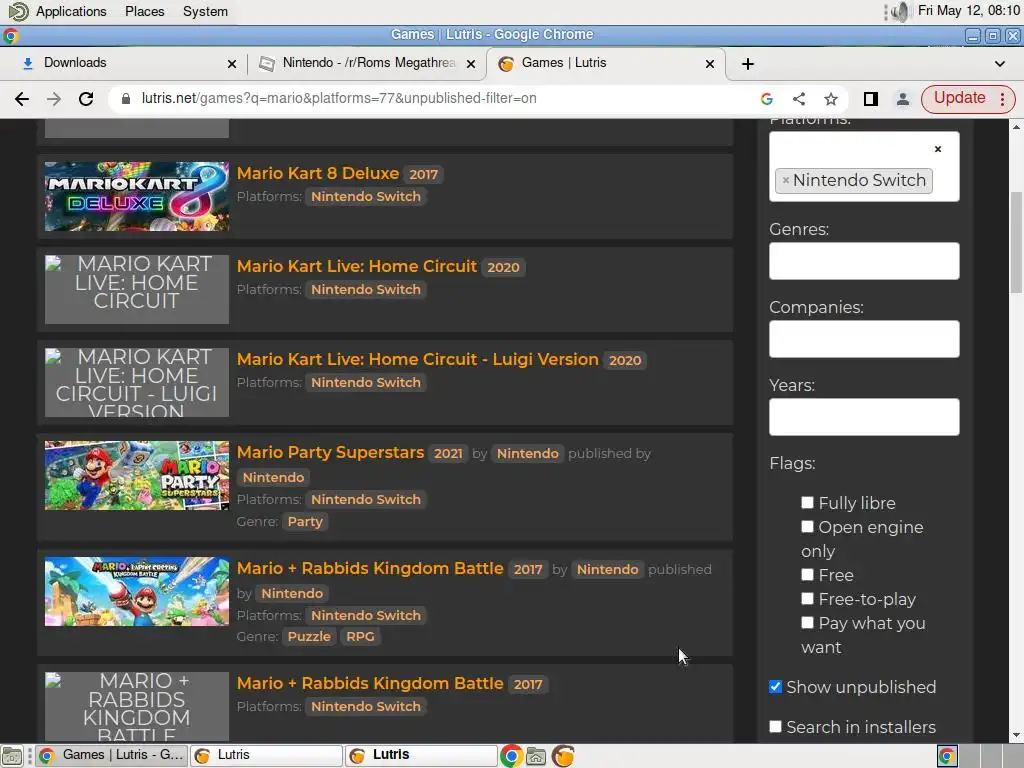
Task: Click the Chrome workspace icon at bottom right
Action: (947, 756)
